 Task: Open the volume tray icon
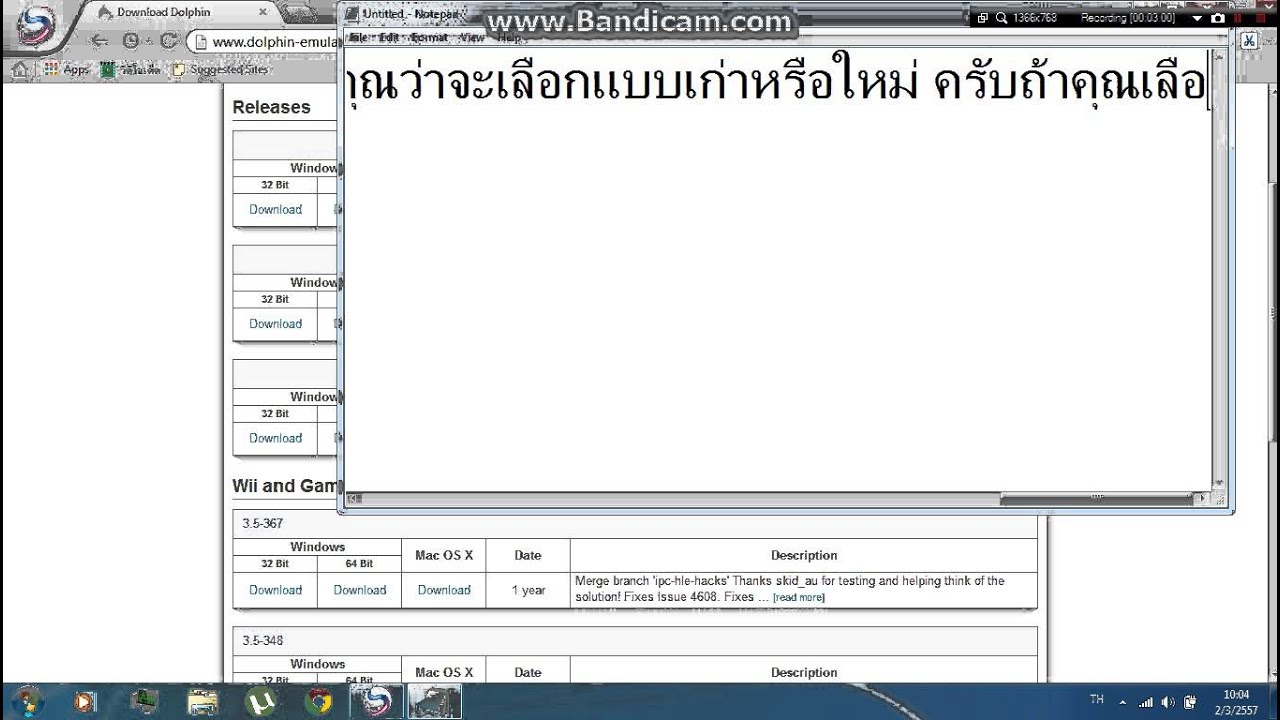(1168, 702)
